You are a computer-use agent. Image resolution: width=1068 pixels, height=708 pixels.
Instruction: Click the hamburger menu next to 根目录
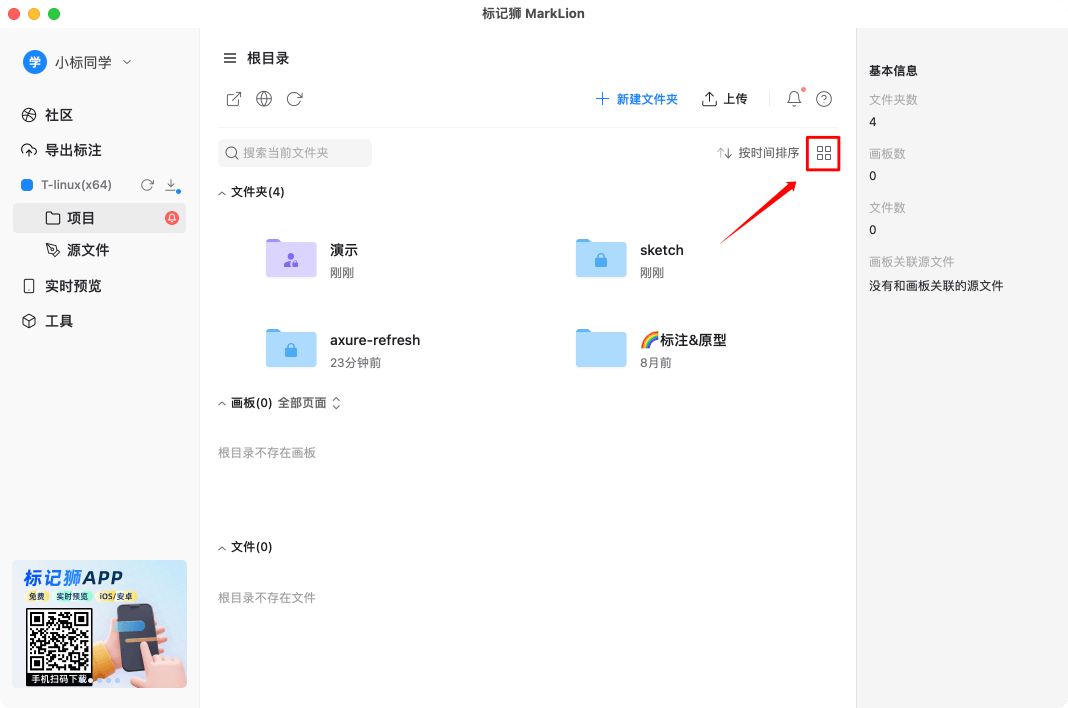pyautogui.click(x=229, y=57)
